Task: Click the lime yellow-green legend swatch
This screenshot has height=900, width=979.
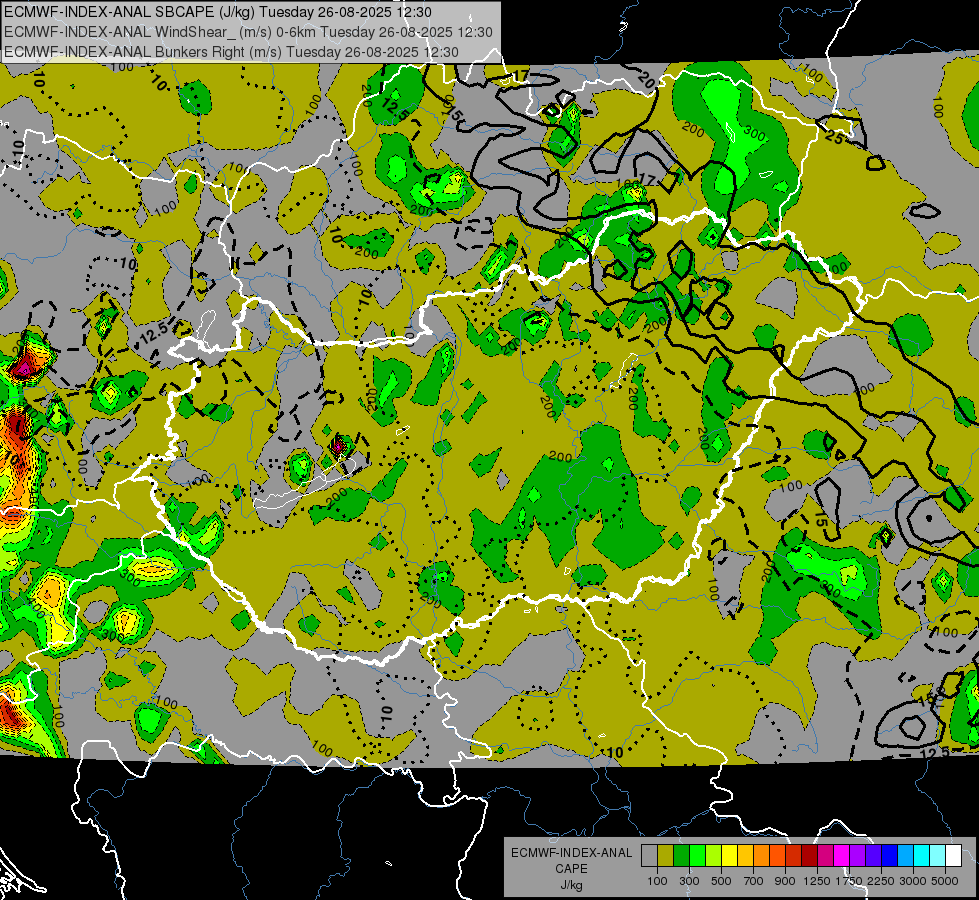Action: click(x=714, y=856)
